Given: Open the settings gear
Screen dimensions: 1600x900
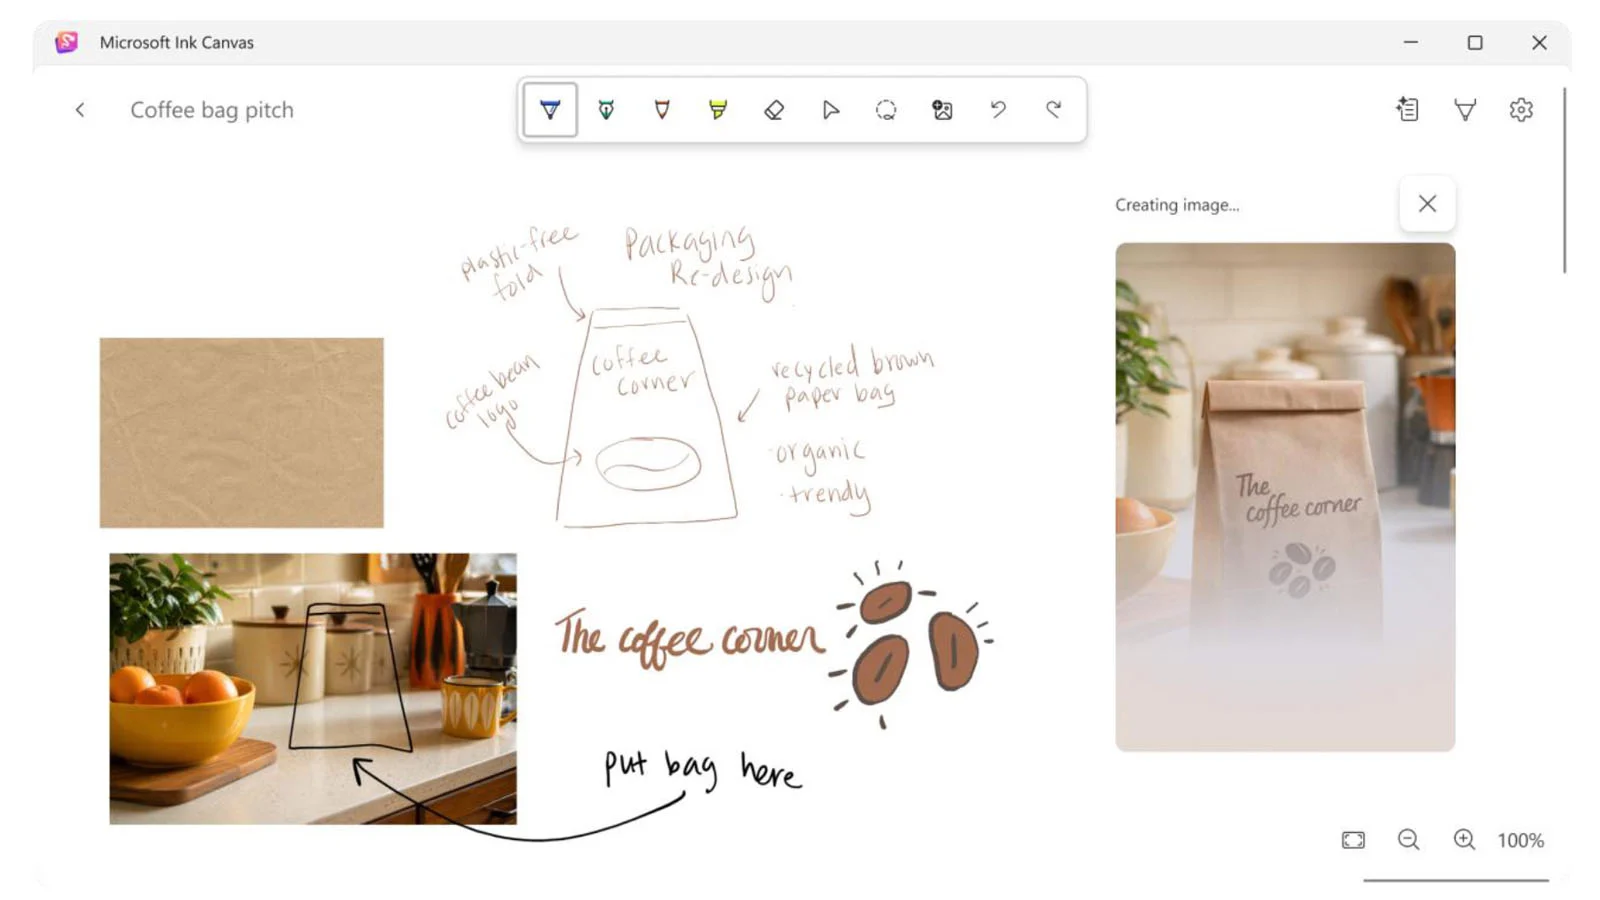Looking at the screenshot, I should [x=1521, y=110].
